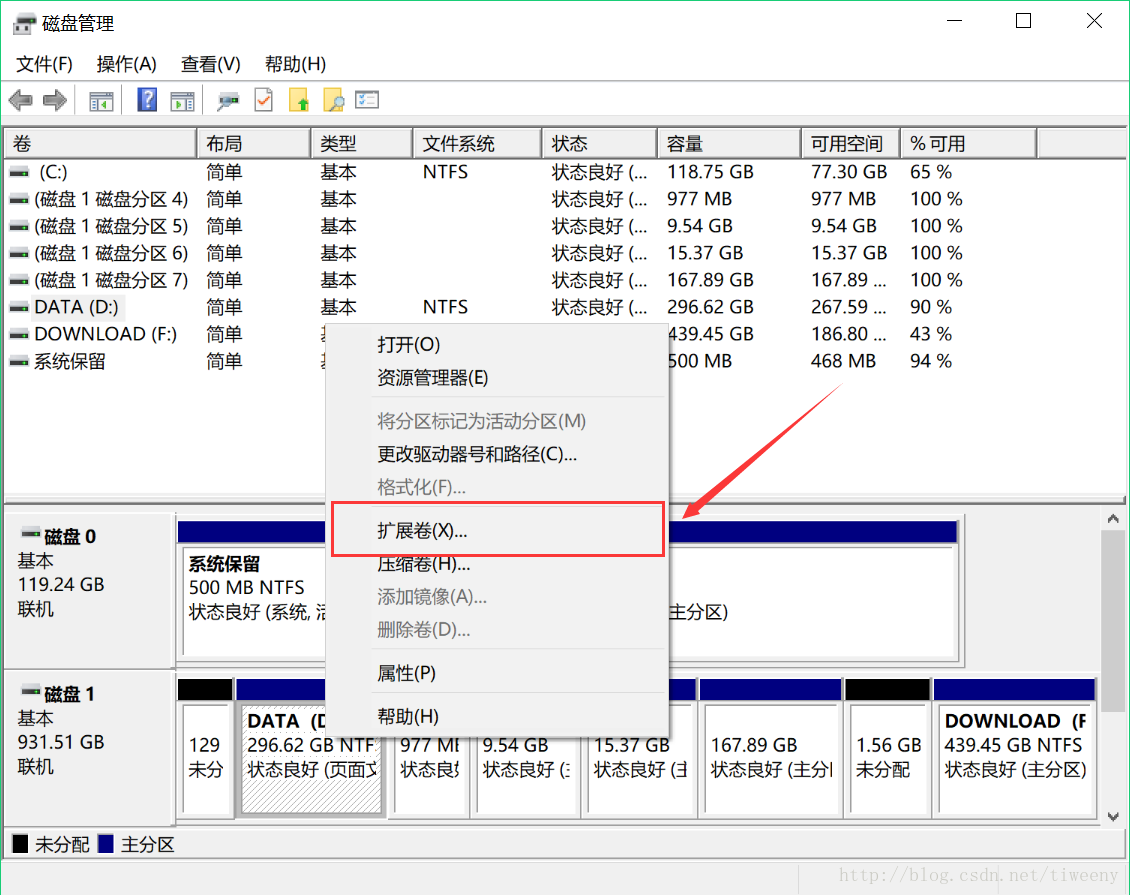The width and height of the screenshot is (1130, 895).
Task: Sort by the % 可用 column header
Action: (x=969, y=143)
